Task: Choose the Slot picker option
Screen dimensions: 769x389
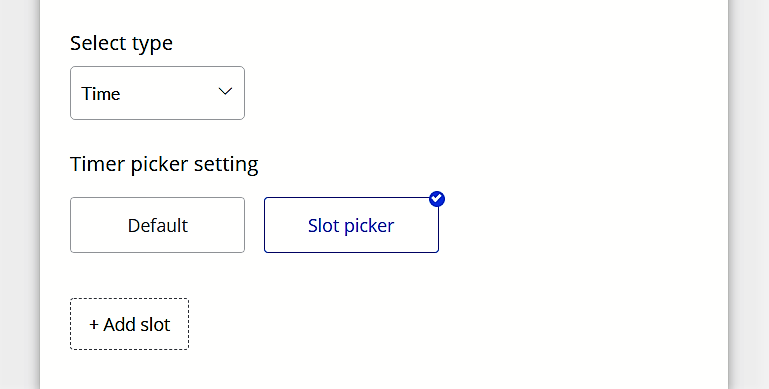Action: (351, 225)
